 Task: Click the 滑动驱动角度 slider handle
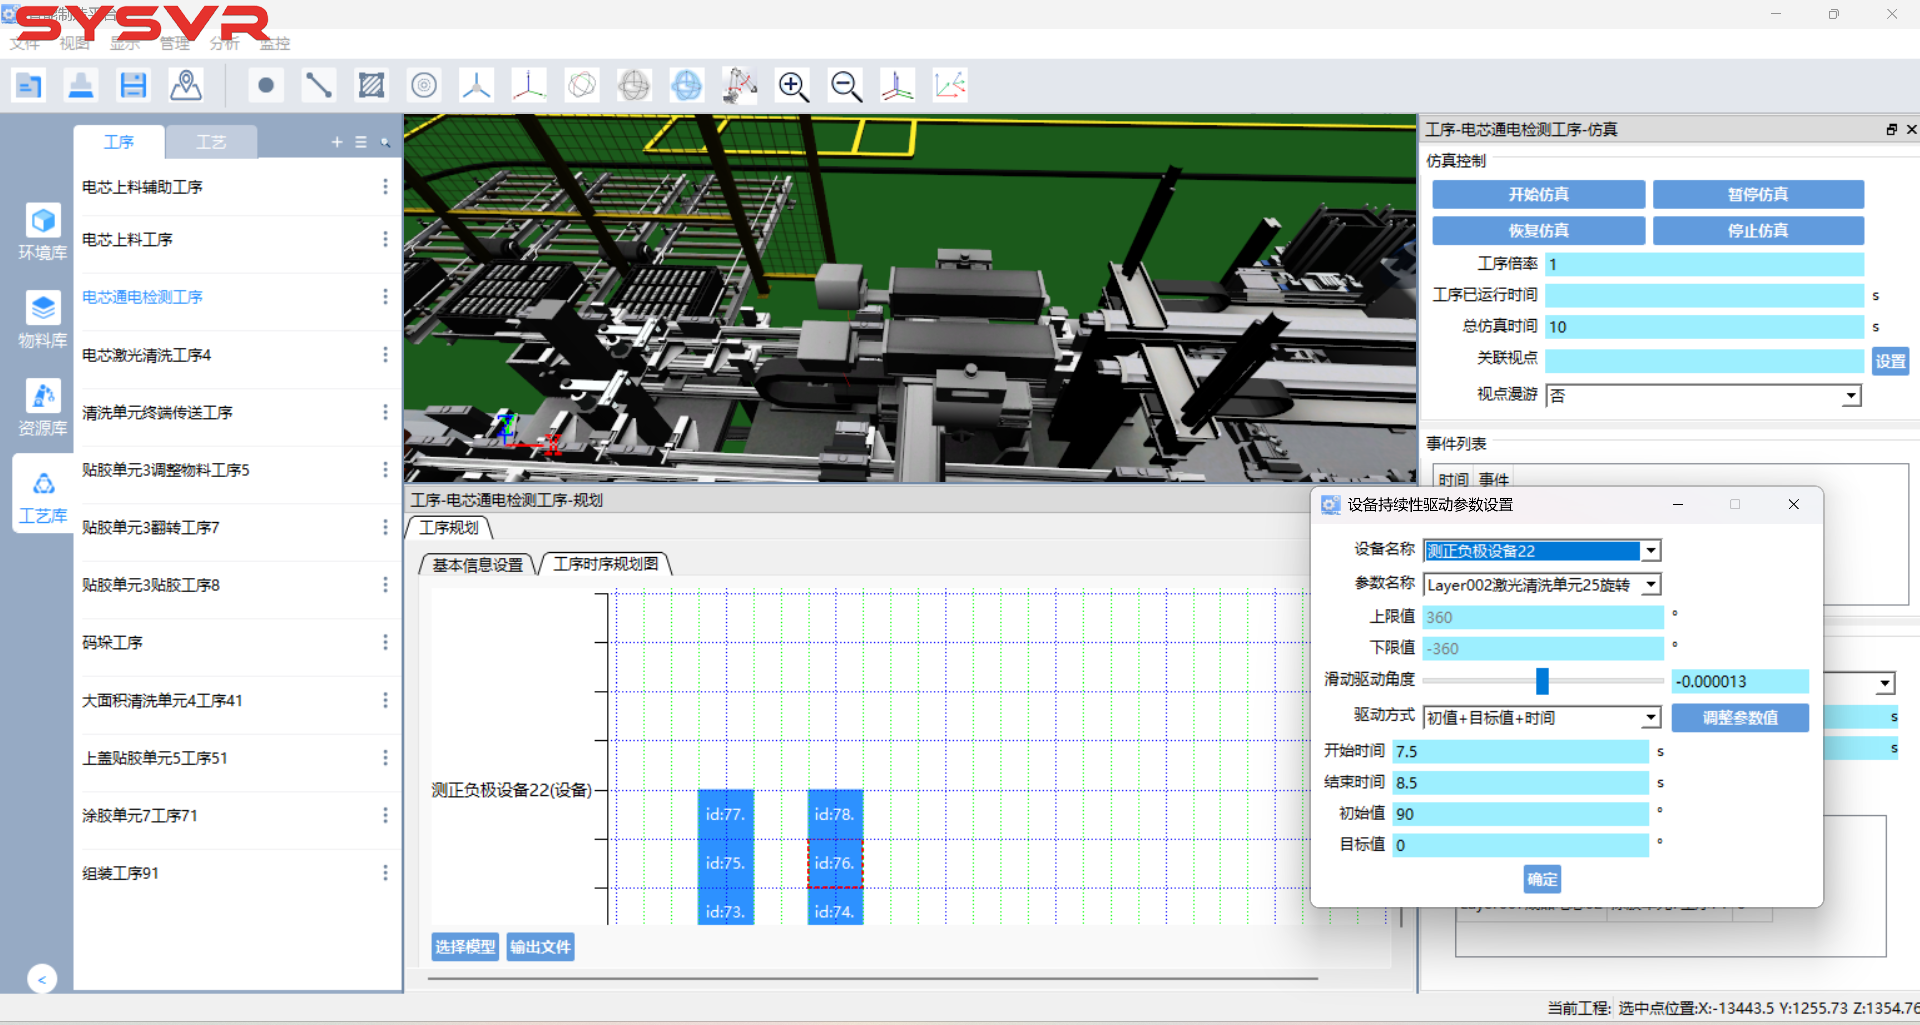[1542, 682]
